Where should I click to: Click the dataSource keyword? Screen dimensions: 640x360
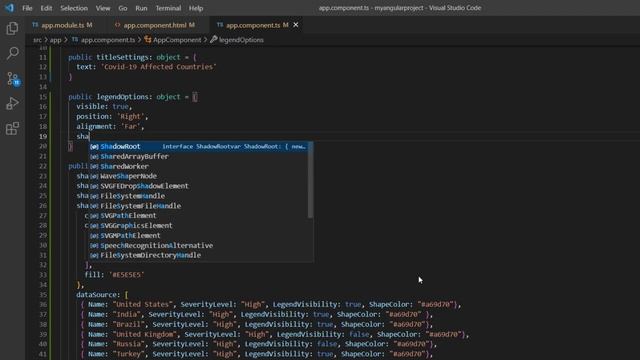coord(96,295)
